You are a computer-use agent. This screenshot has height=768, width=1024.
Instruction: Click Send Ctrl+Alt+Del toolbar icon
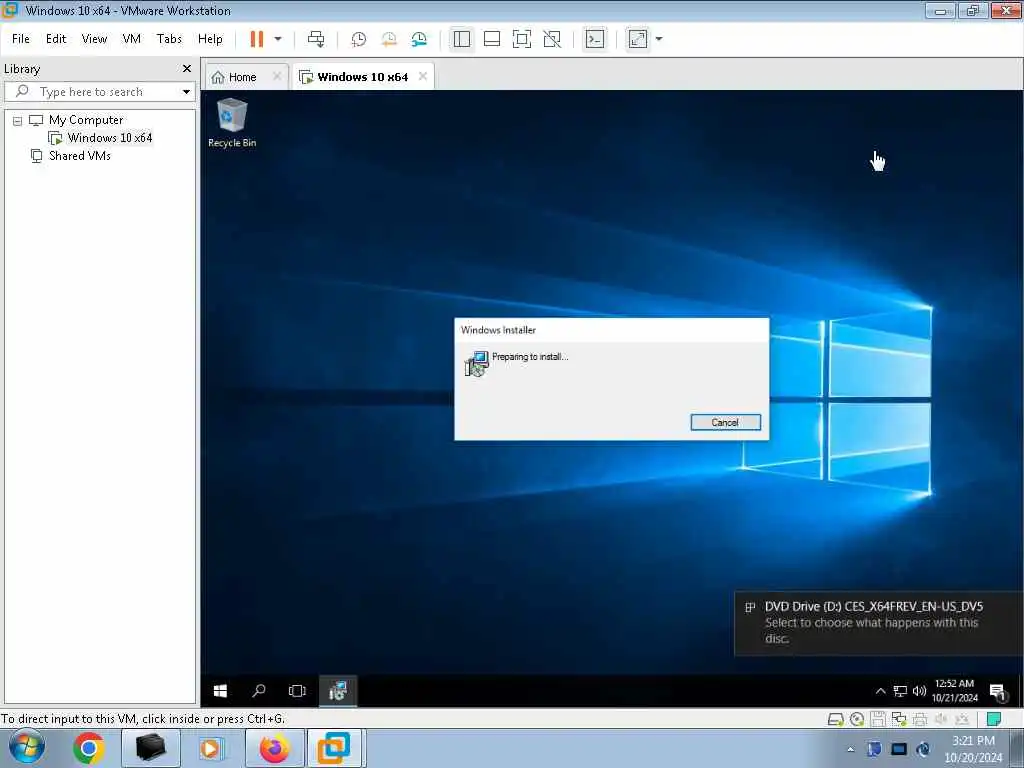point(316,39)
